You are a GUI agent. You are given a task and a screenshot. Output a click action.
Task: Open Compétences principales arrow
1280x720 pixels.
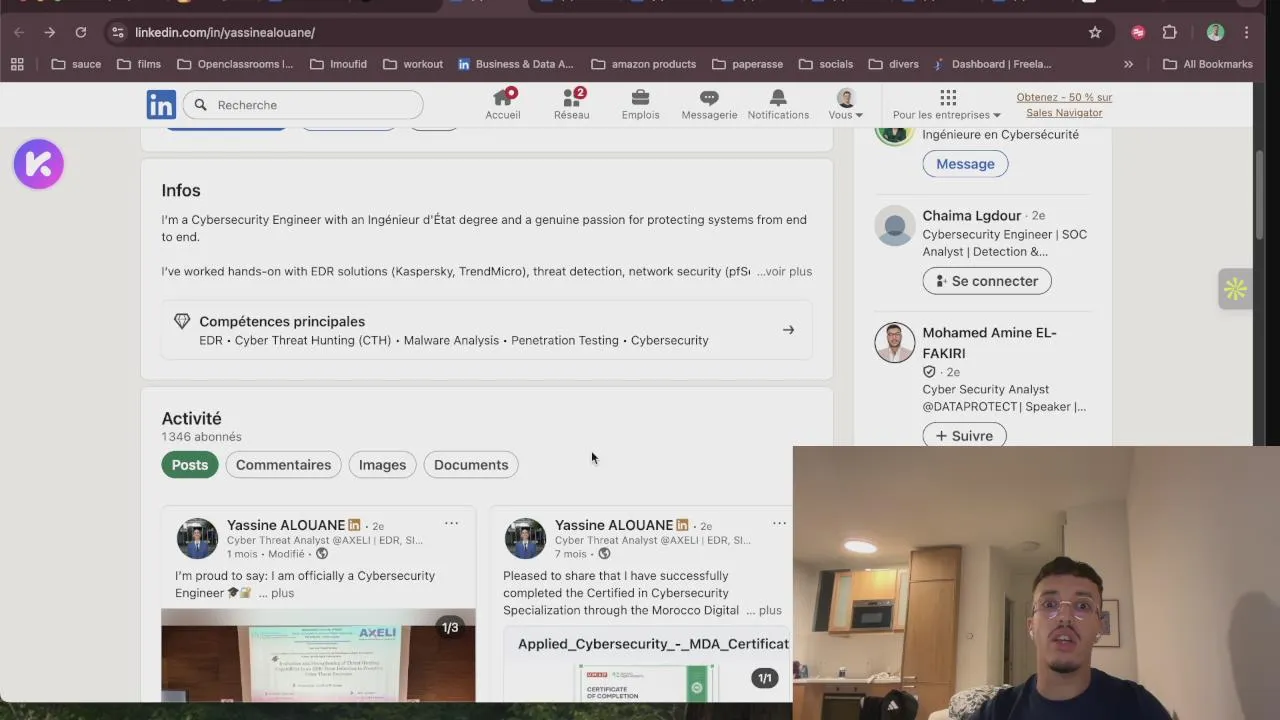[788, 330]
